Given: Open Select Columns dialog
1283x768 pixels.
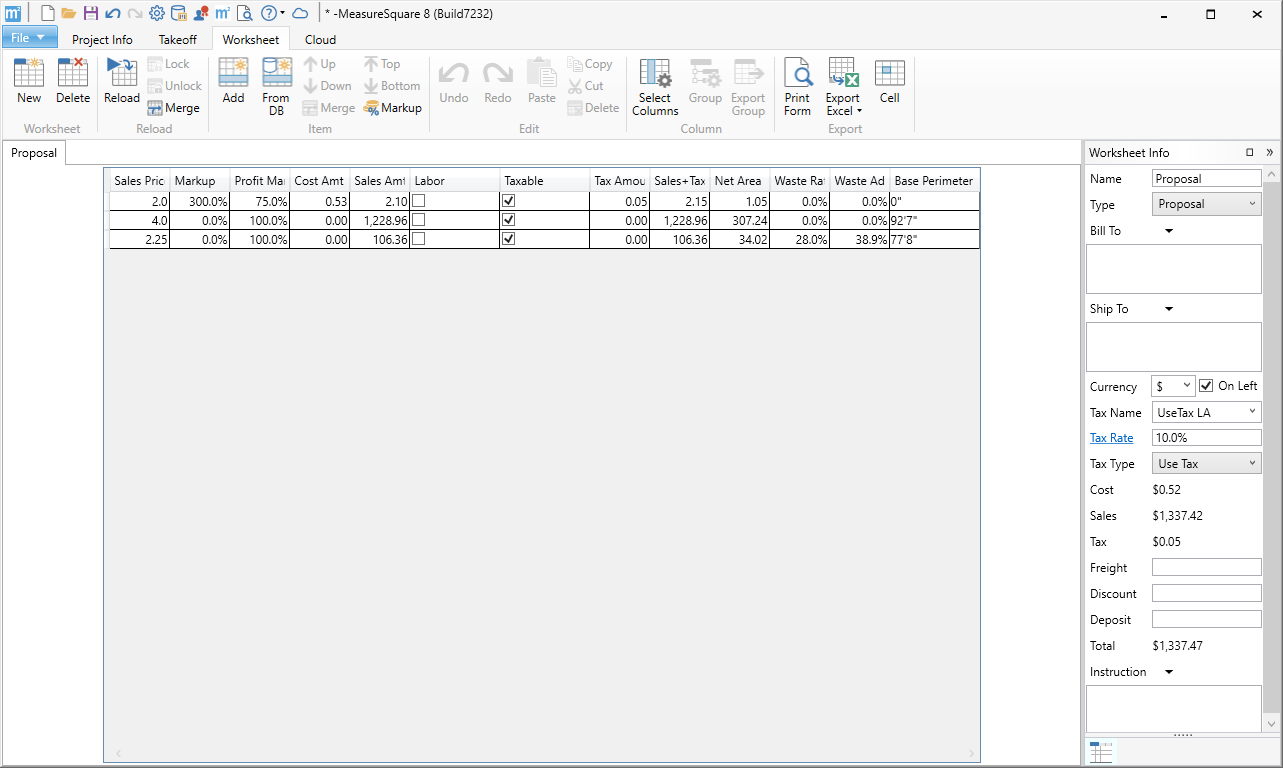Looking at the screenshot, I should point(655,87).
